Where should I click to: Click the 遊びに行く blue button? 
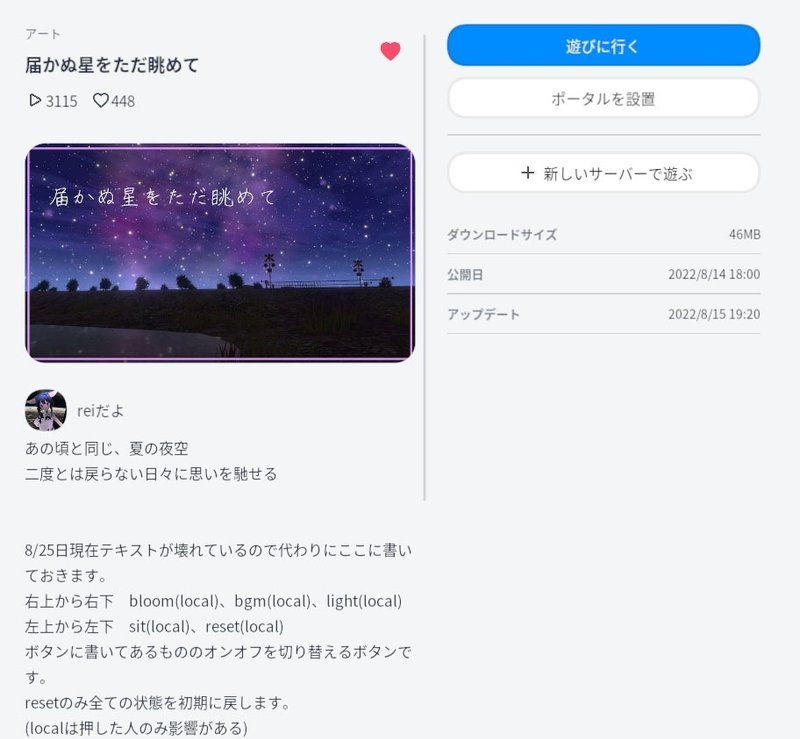tap(604, 45)
